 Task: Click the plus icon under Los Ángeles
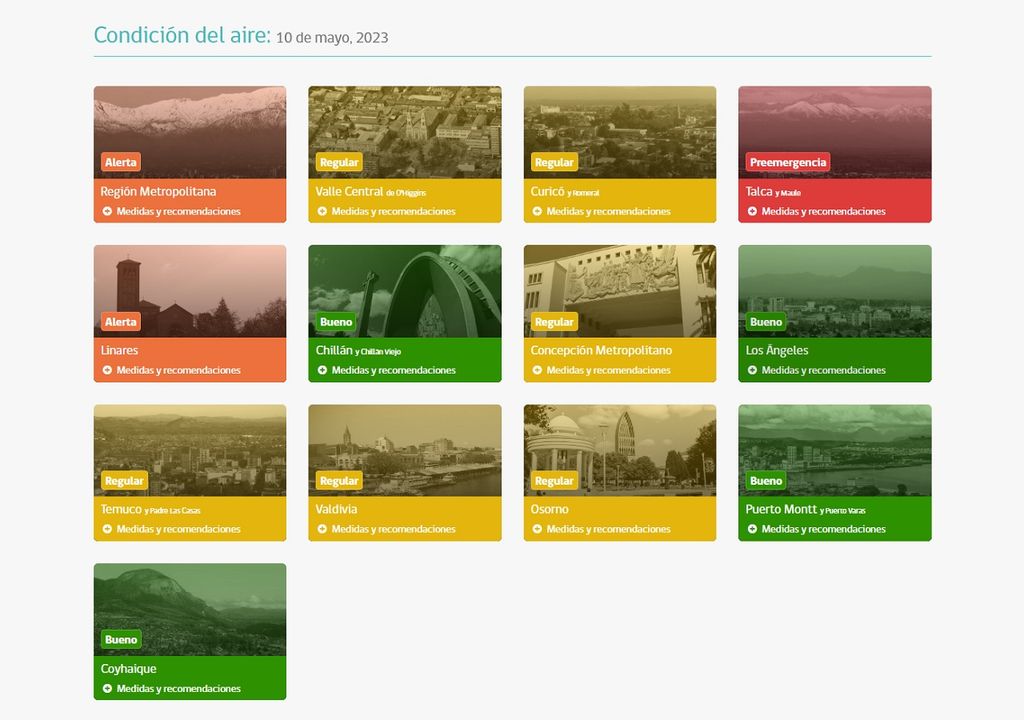pyautogui.click(x=752, y=370)
